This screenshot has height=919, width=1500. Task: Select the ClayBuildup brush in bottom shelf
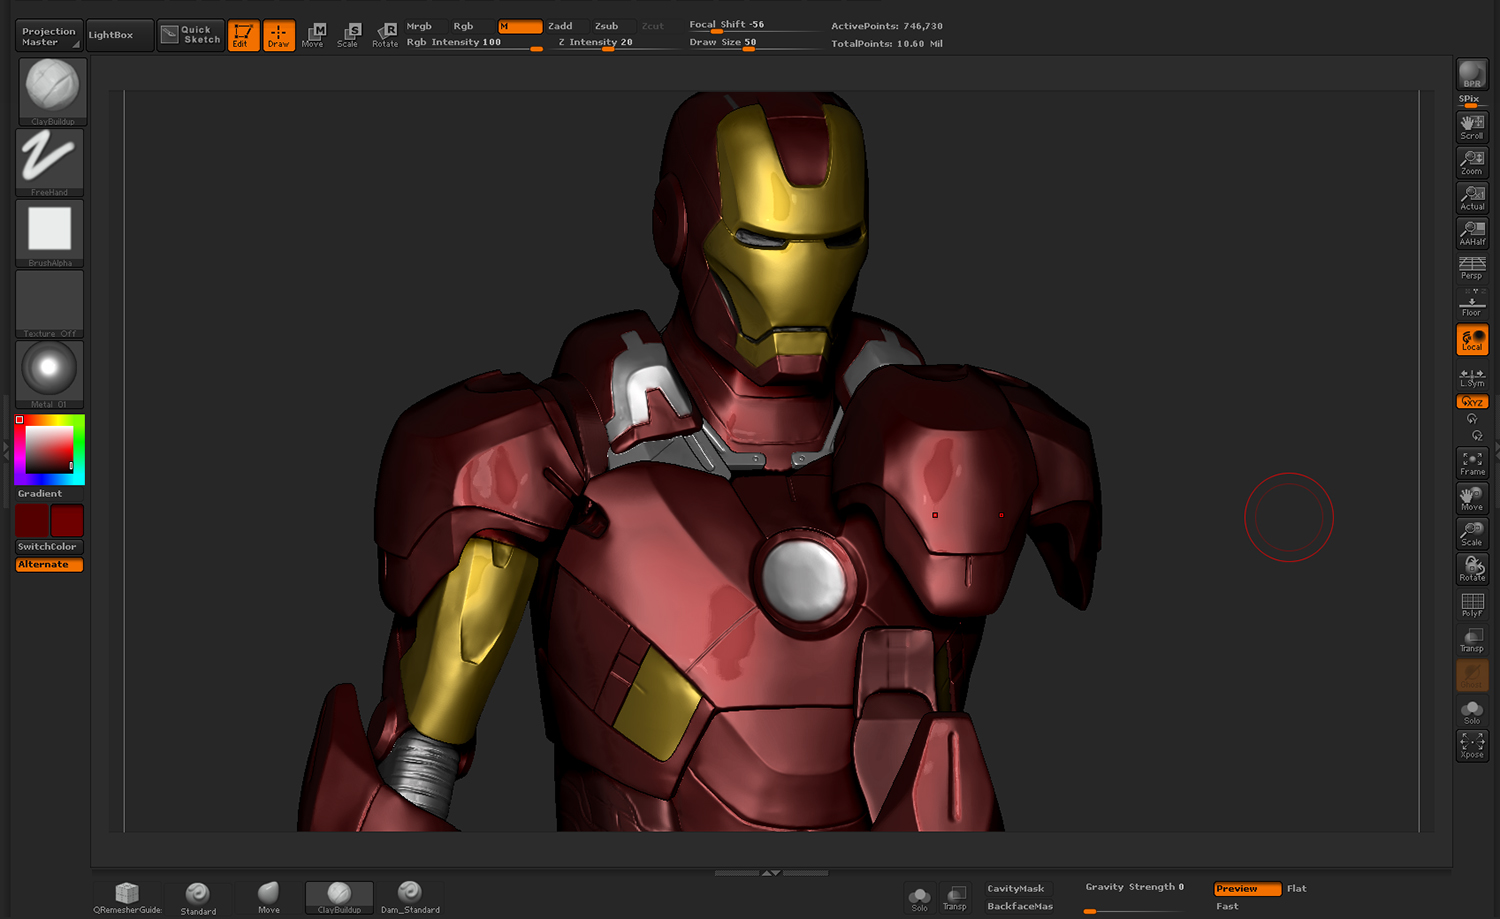click(x=339, y=897)
